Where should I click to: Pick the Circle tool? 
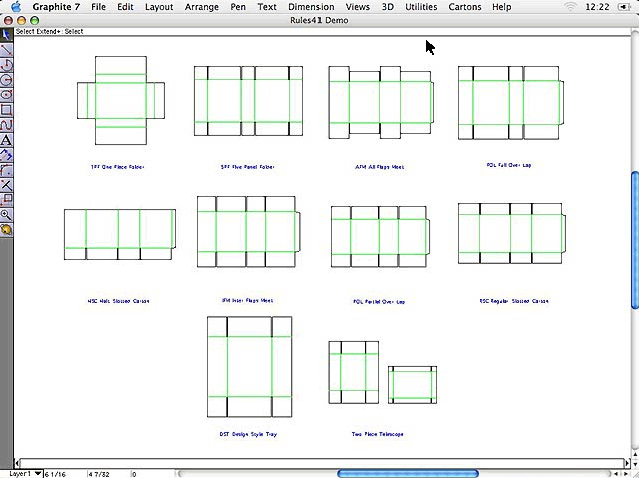(x=6, y=79)
